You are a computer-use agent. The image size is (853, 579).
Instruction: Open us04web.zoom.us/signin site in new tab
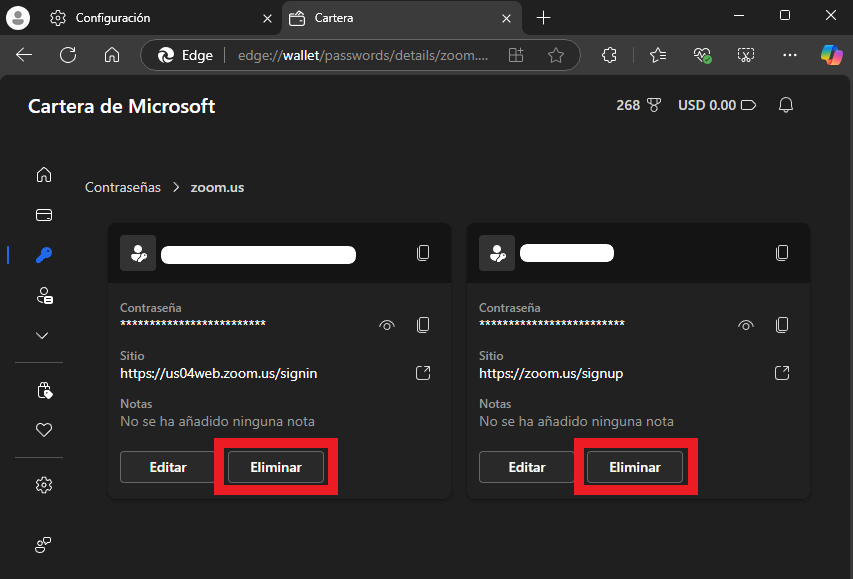tap(423, 373)
